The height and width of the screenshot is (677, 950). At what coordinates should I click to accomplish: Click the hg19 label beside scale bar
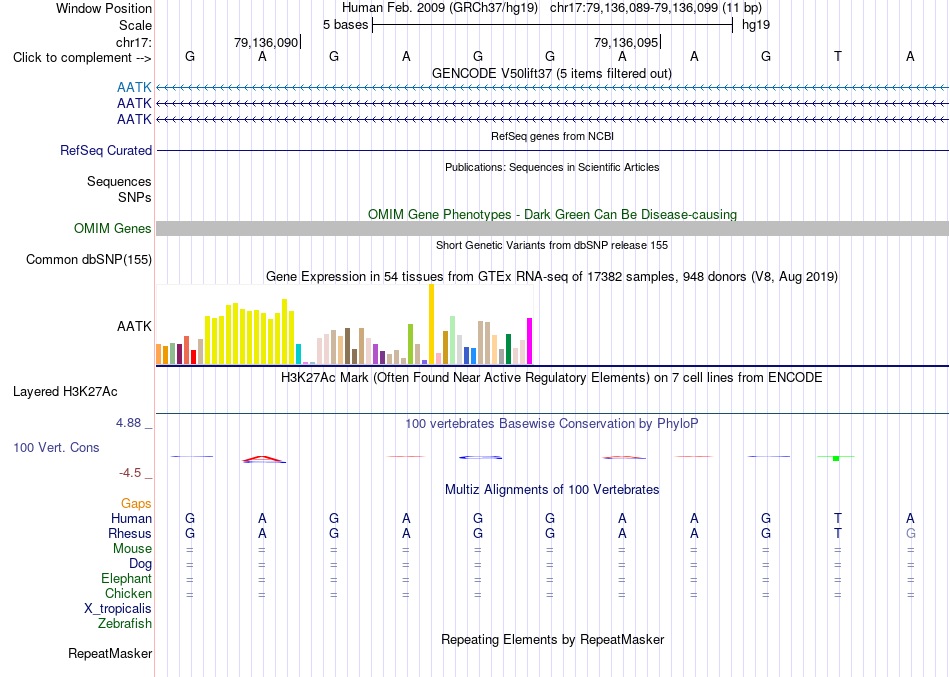tap(756, 25)
